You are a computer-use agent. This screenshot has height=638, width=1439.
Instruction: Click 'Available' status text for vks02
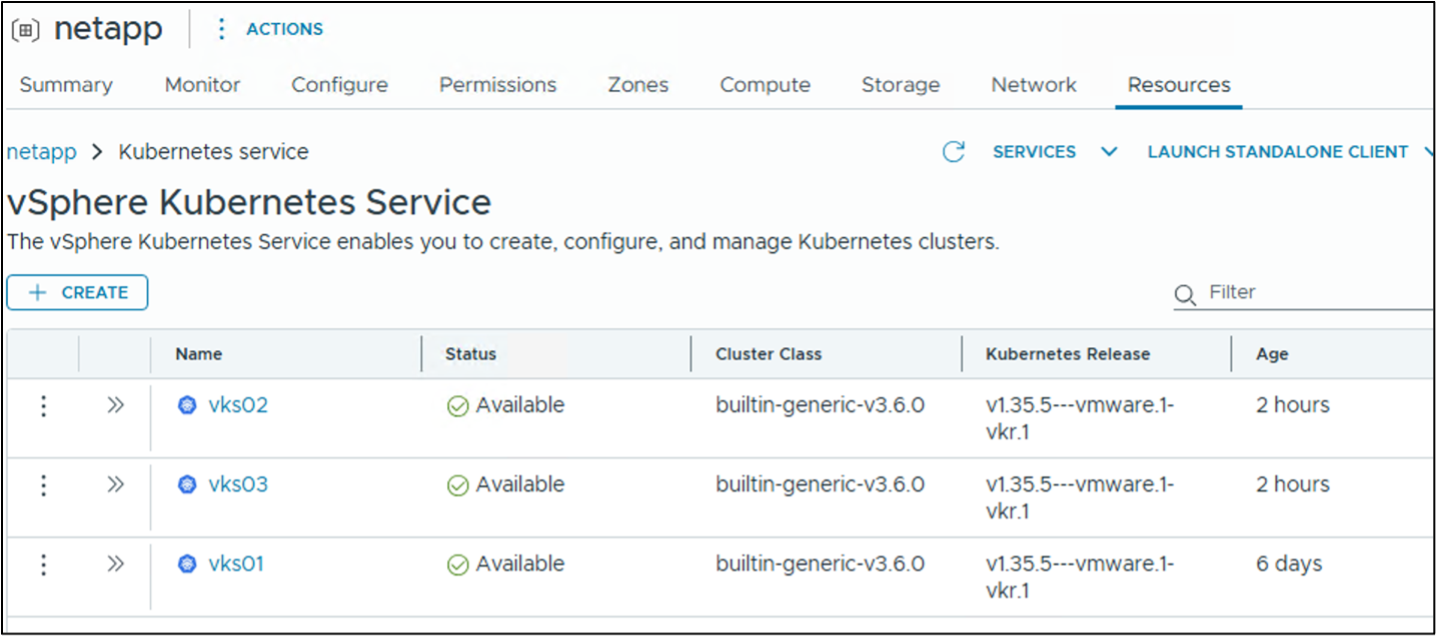pos(520,406)
